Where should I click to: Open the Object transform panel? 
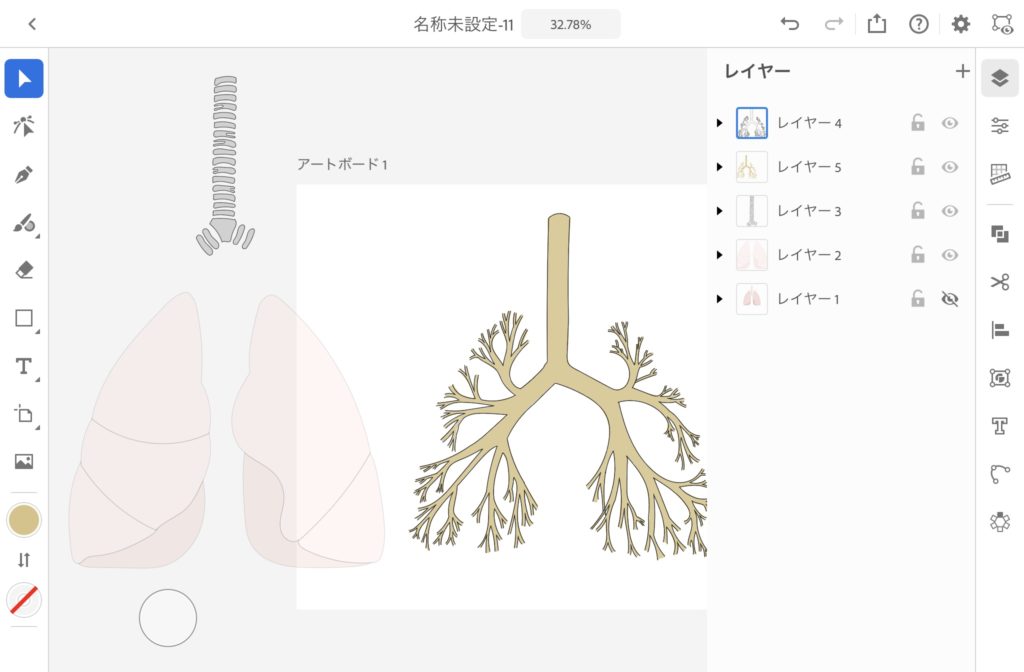tap(1000, 377)
